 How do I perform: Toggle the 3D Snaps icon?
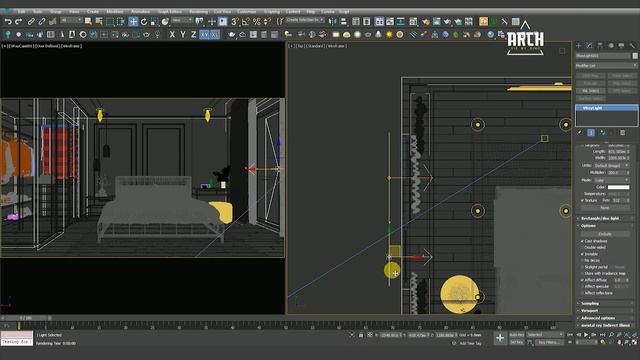point(235,21)
